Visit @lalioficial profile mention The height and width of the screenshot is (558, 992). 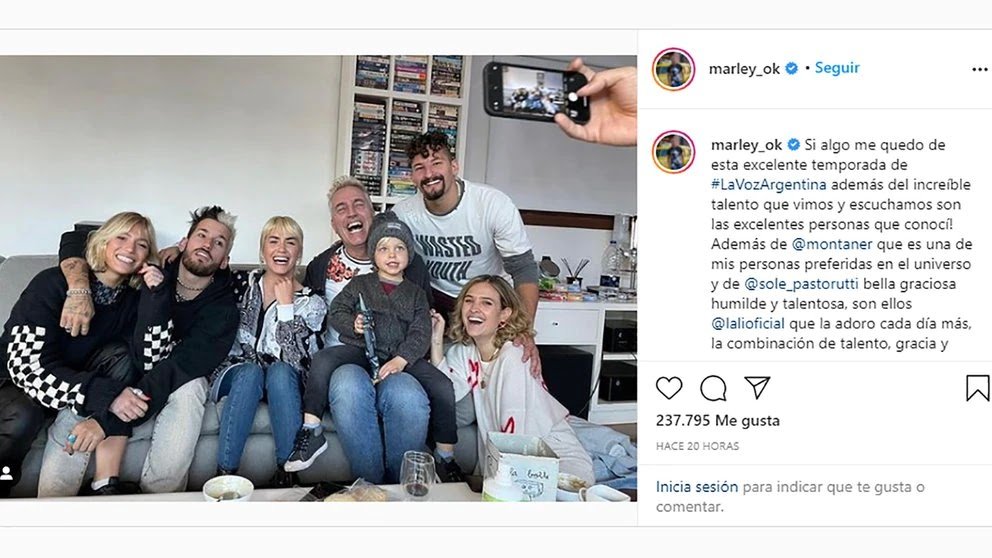click(748, 324)
